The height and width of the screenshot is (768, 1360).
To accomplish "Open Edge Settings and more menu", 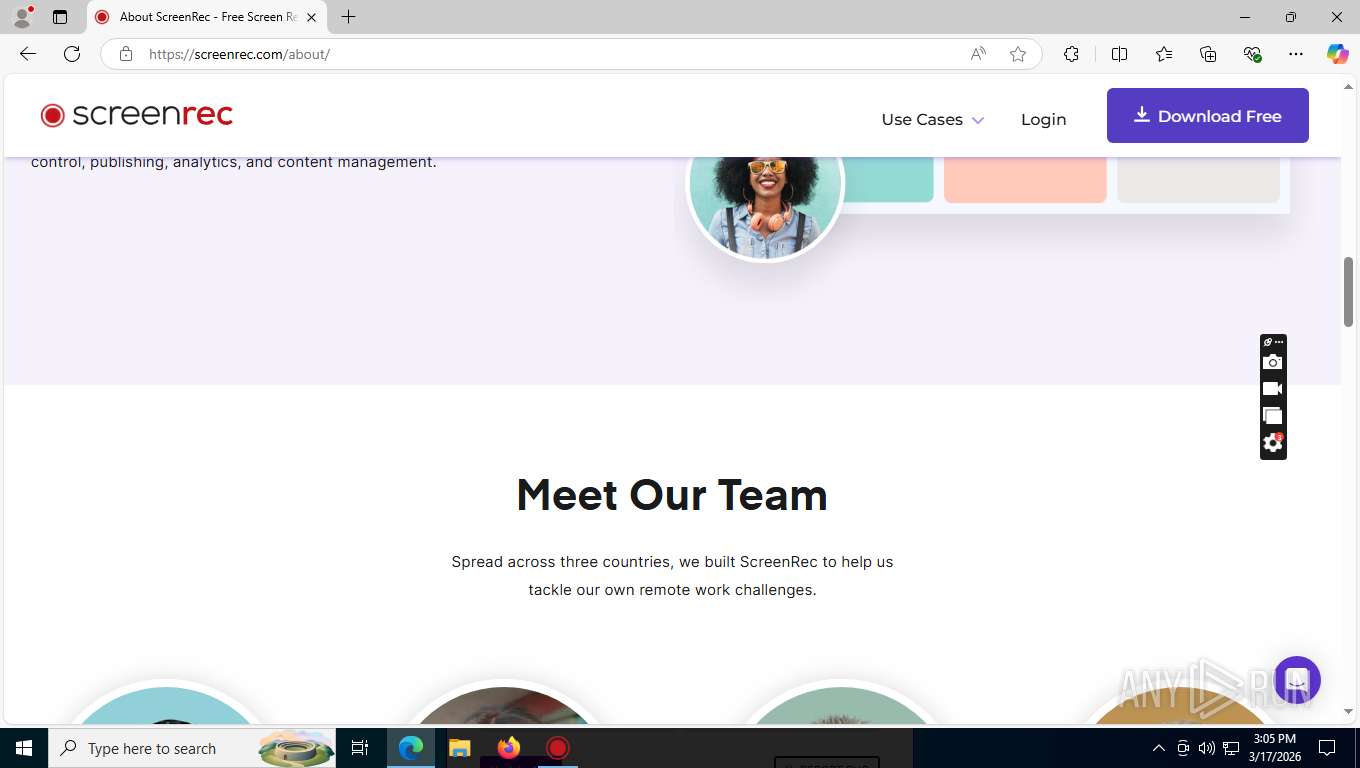I will coord(1296,54).
